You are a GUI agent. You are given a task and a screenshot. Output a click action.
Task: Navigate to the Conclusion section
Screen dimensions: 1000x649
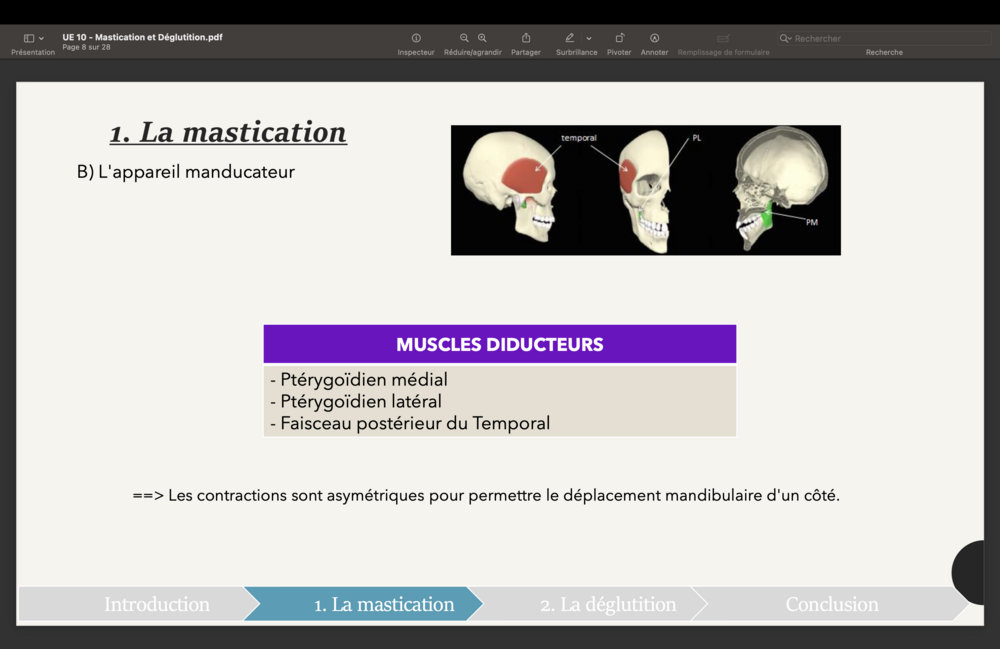(830, 604)
